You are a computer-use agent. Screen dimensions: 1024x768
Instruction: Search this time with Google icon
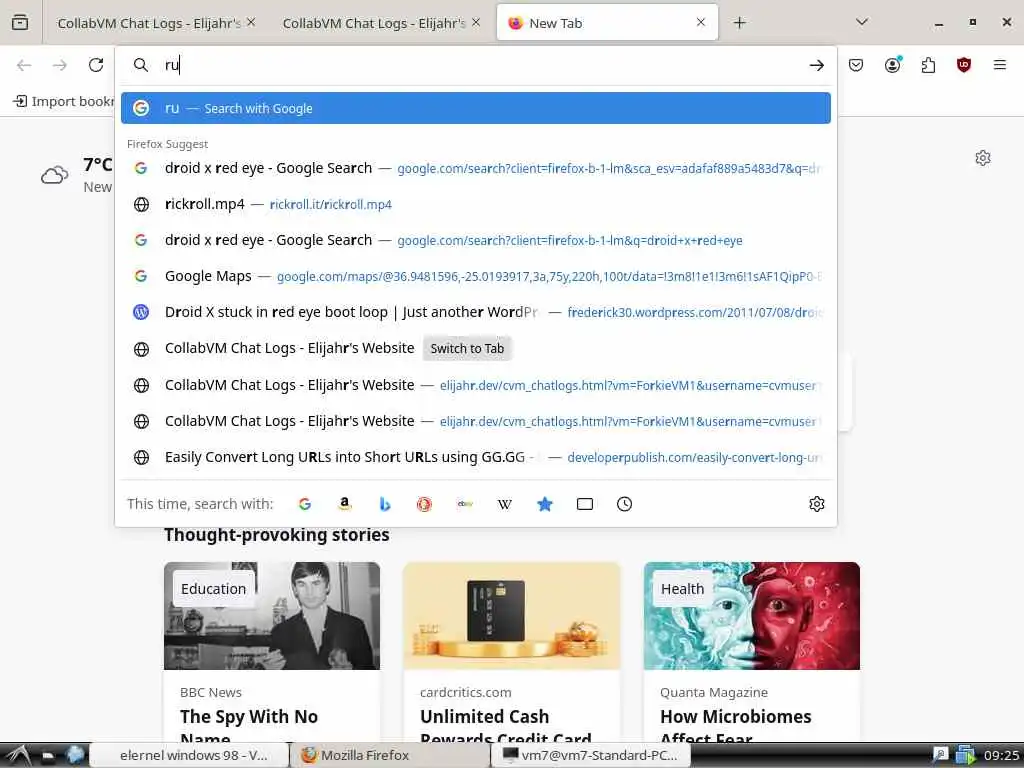pyautogui.click(x=305, y=504)
